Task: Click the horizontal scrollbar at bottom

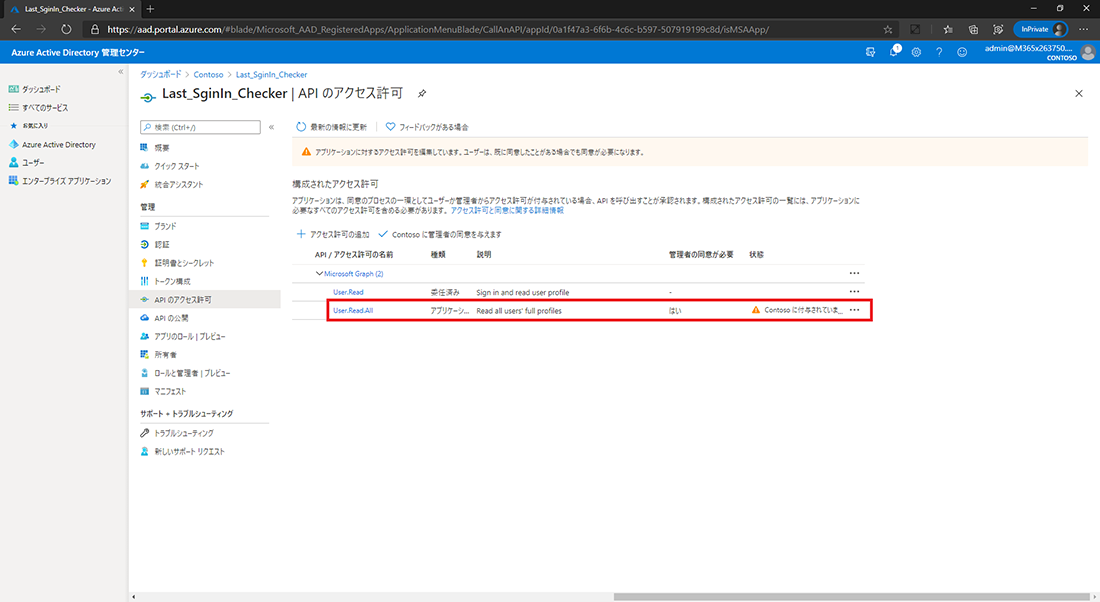Action: 851,597
